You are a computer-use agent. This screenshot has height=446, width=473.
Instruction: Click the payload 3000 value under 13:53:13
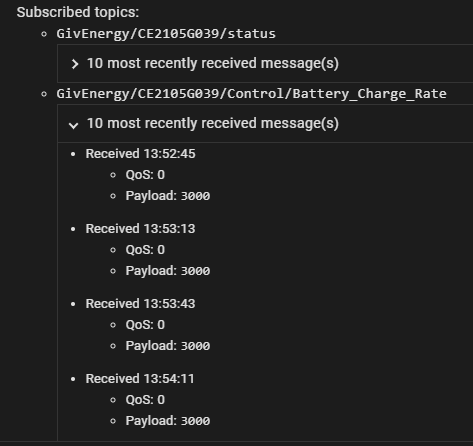(195, 271)
